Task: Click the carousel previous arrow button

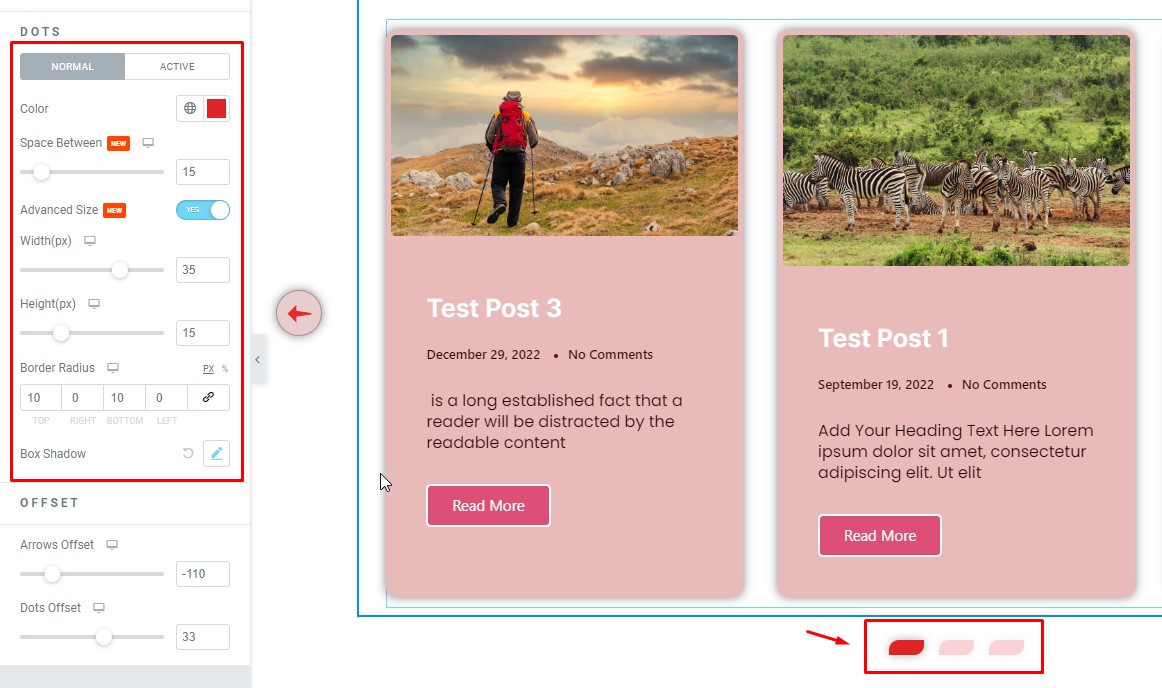Action: pyautogui.click(x=299, y=313)
